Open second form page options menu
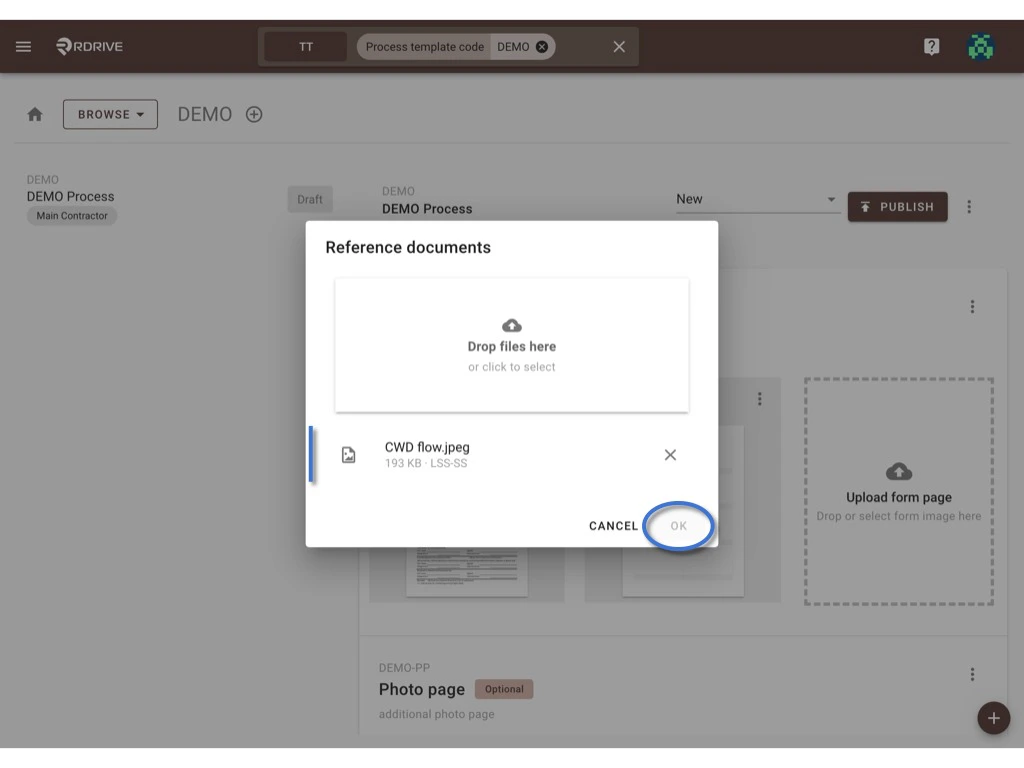The image size is (1024, 768). 760,398
